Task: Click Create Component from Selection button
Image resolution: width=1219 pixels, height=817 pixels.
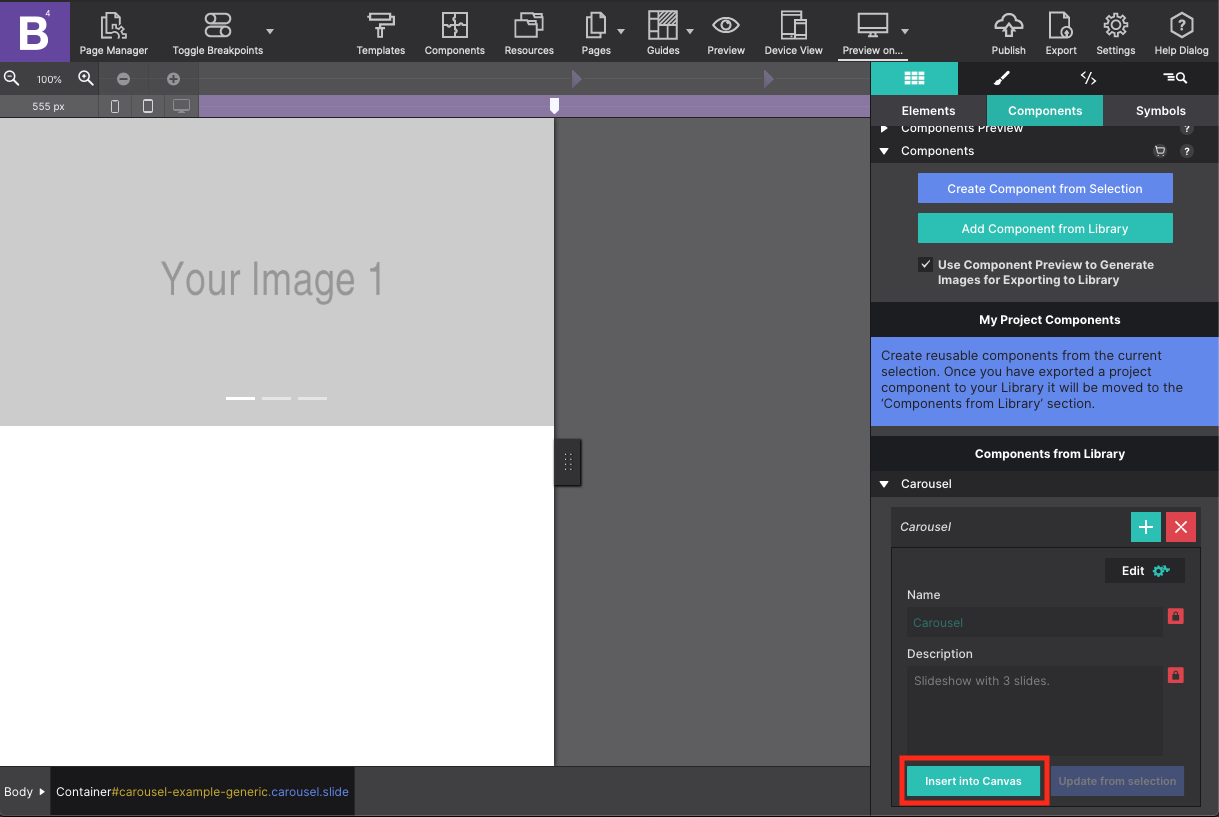Action: click(1045, 188)
